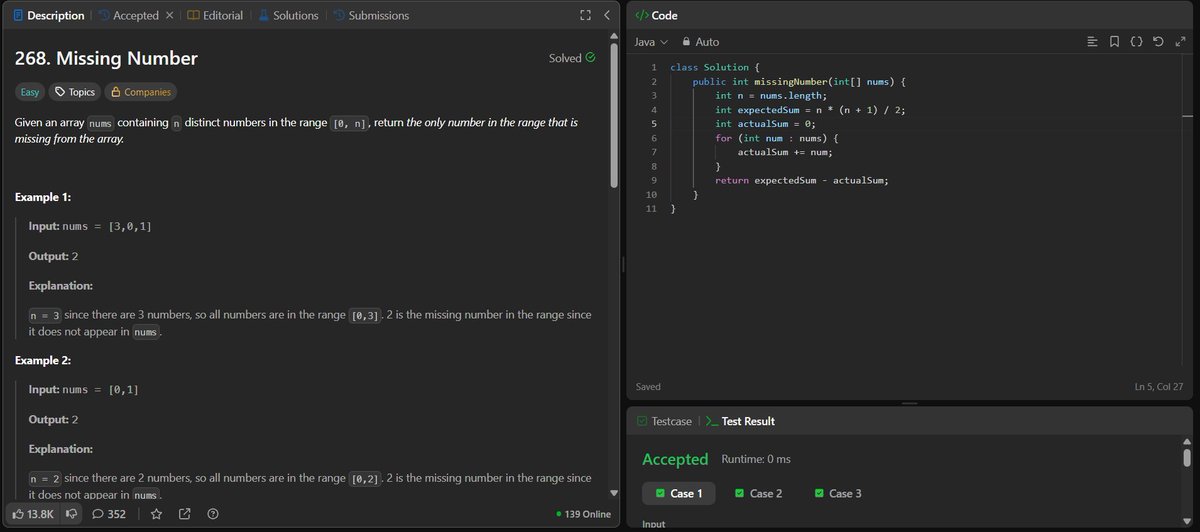Collapse the description panel with chevron
Image resolution: width=1200 pixels, height=532 pixels.
606,15
